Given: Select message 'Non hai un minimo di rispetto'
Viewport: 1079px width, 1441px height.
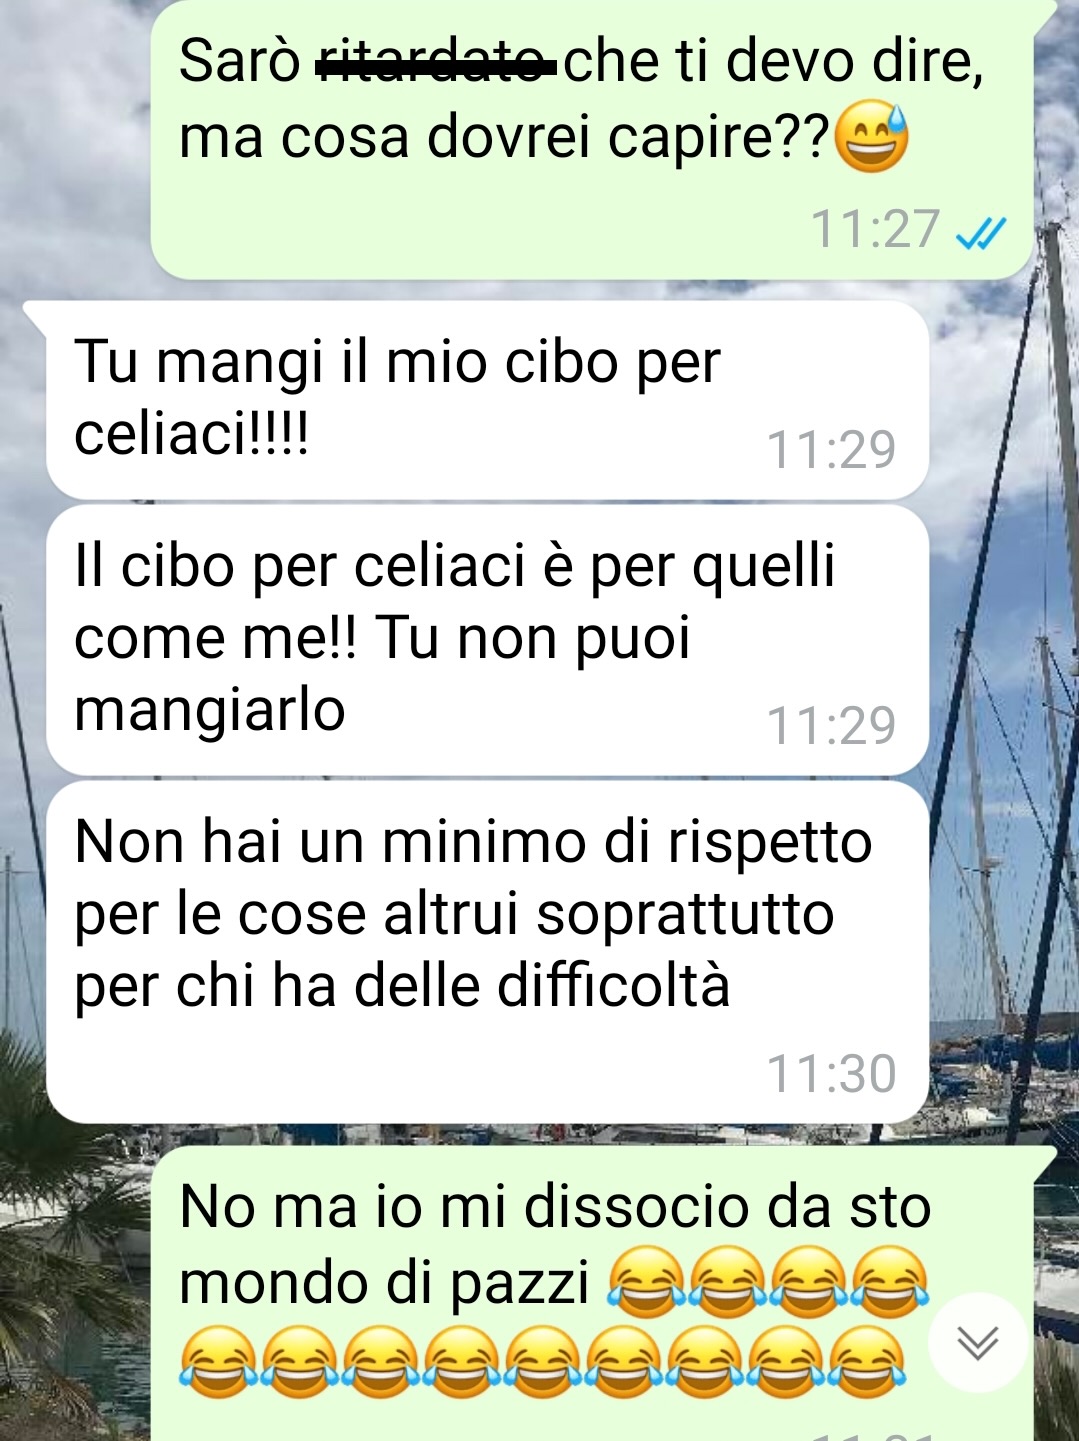Looking at the screenshot, I should point(487,952).
